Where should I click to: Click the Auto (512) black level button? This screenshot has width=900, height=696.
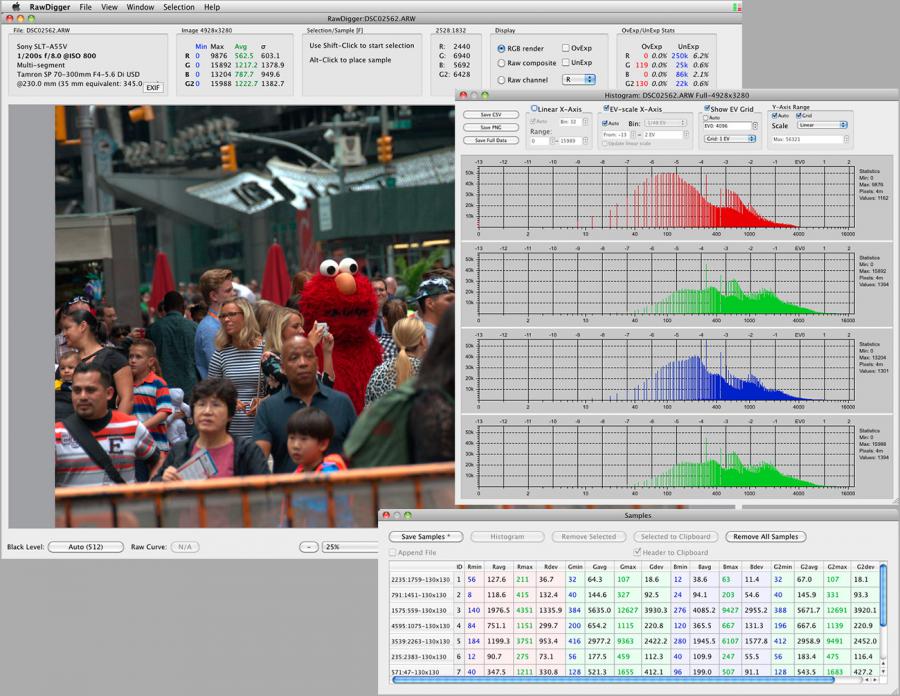(86, 547)
